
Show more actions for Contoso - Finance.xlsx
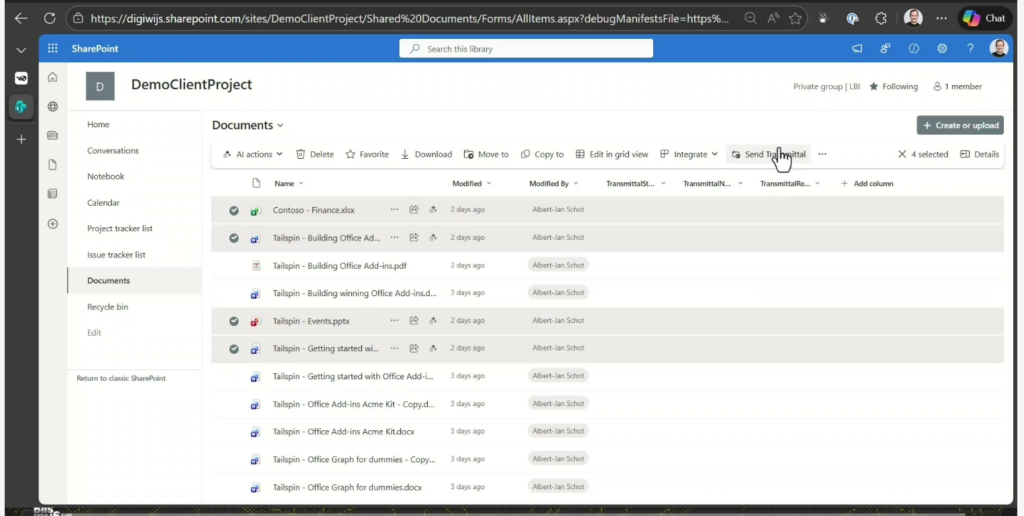(x=394, y=210)
